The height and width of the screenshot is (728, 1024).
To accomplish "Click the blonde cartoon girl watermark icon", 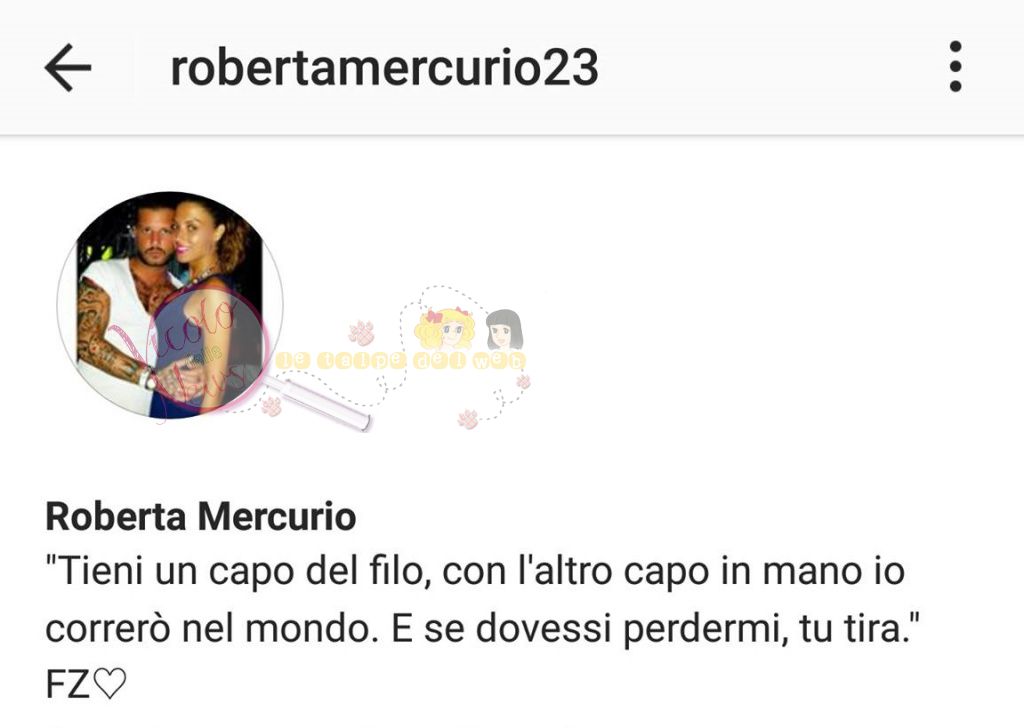I will point(443,328).
